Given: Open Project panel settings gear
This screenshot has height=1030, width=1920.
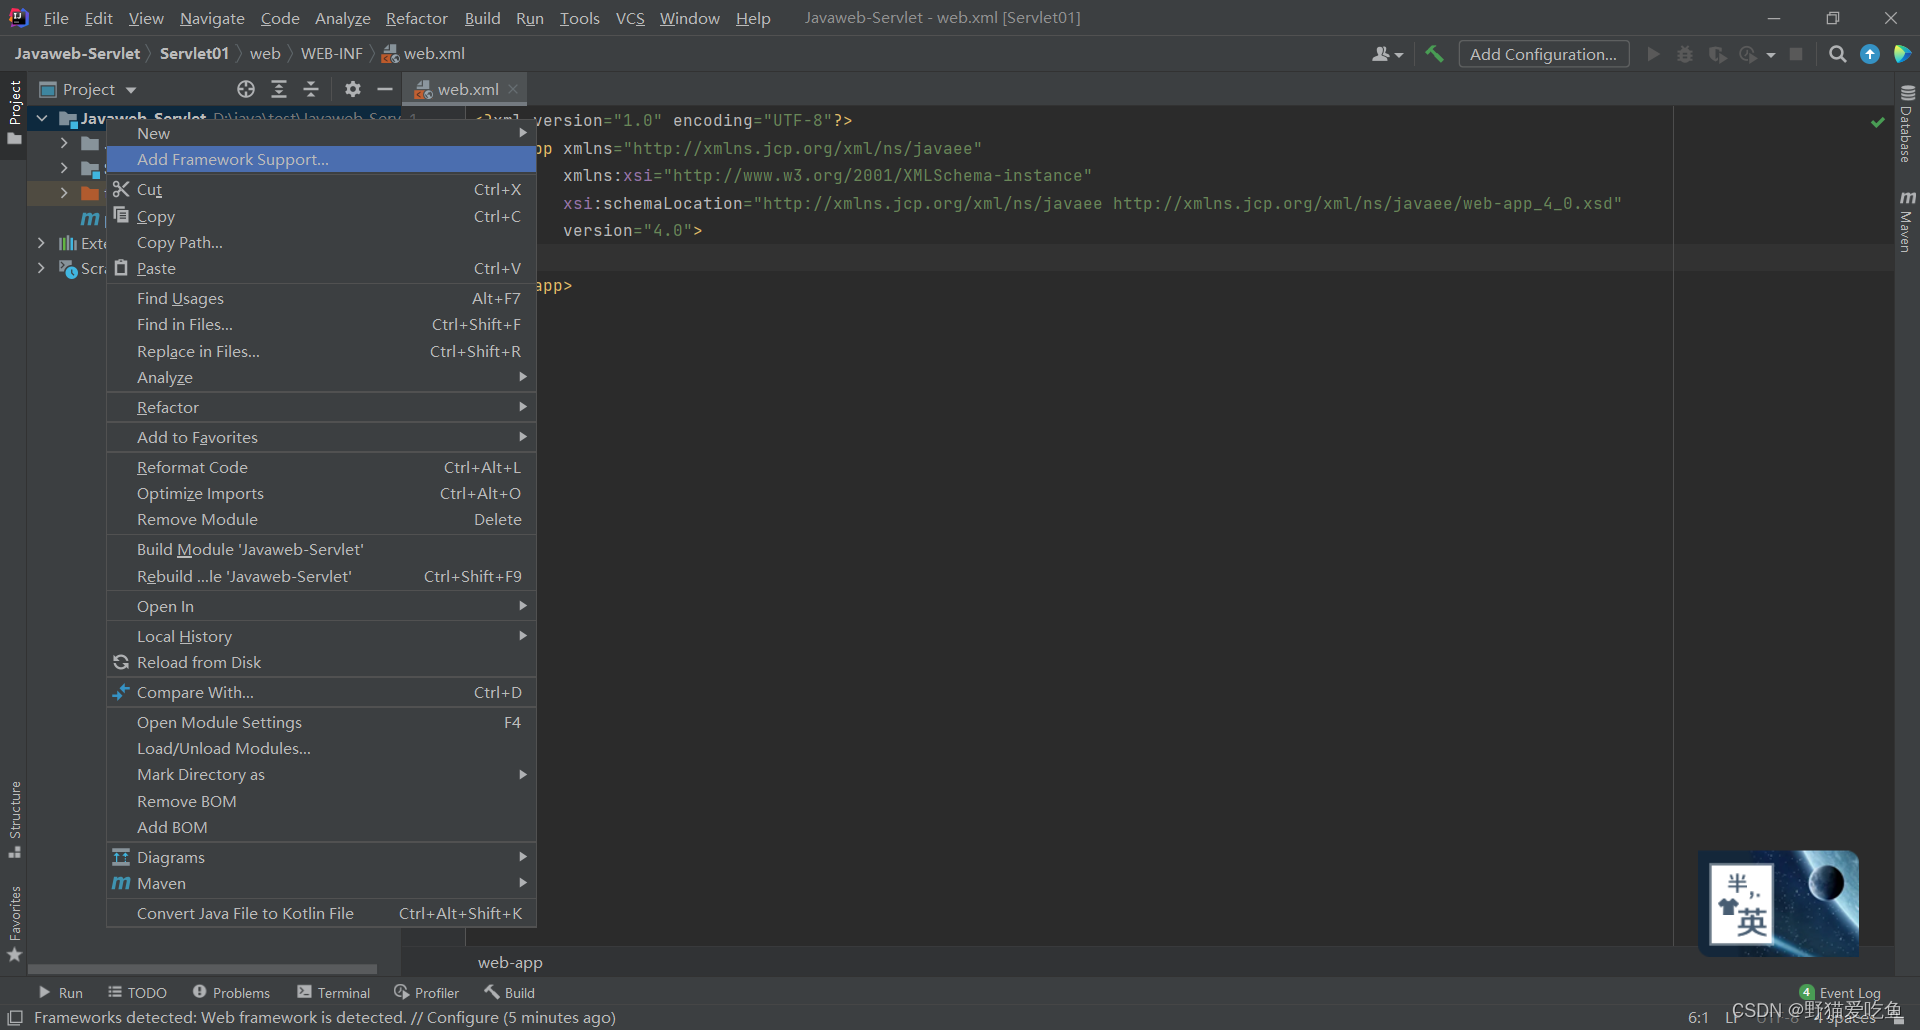Looking at the screenshot, I should pos(353,89).
